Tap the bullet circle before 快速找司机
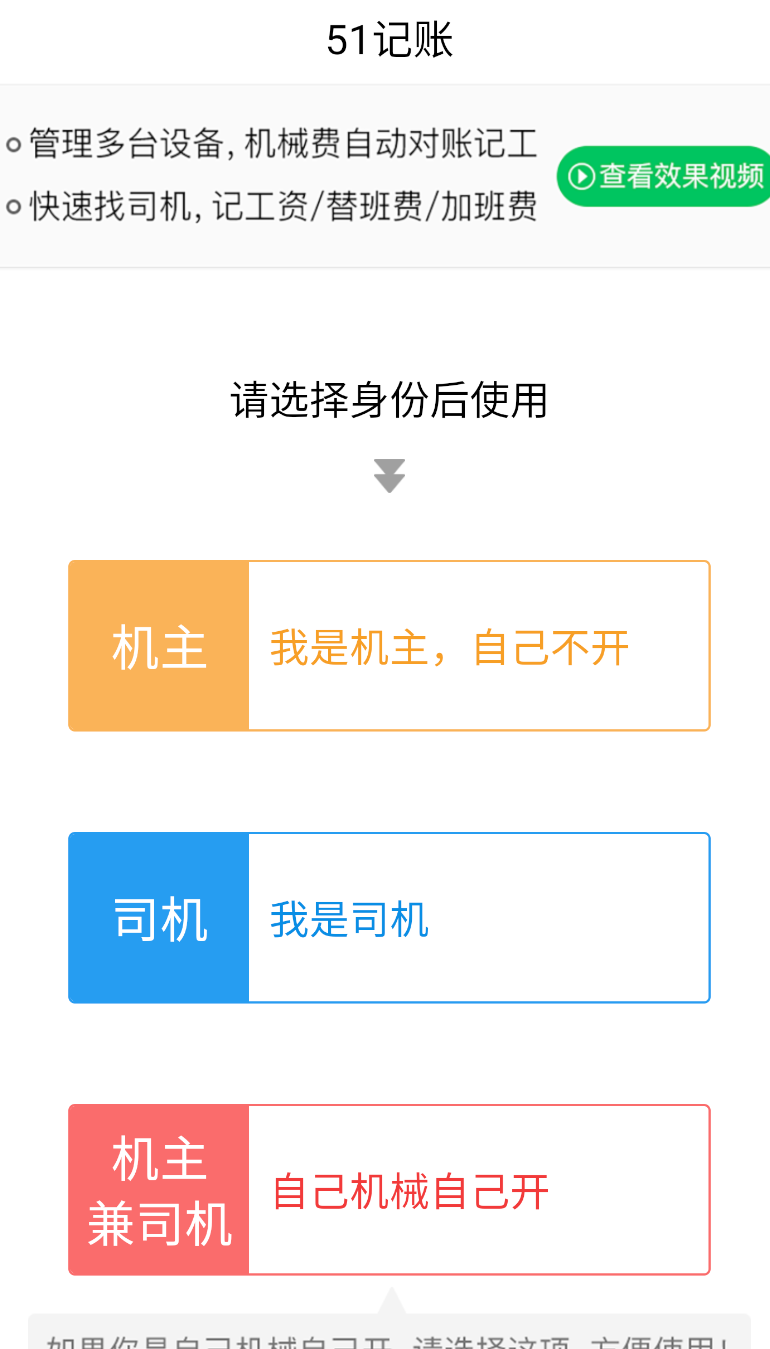The width and height of the screenshot is (770, 1349). pos(14,207)
